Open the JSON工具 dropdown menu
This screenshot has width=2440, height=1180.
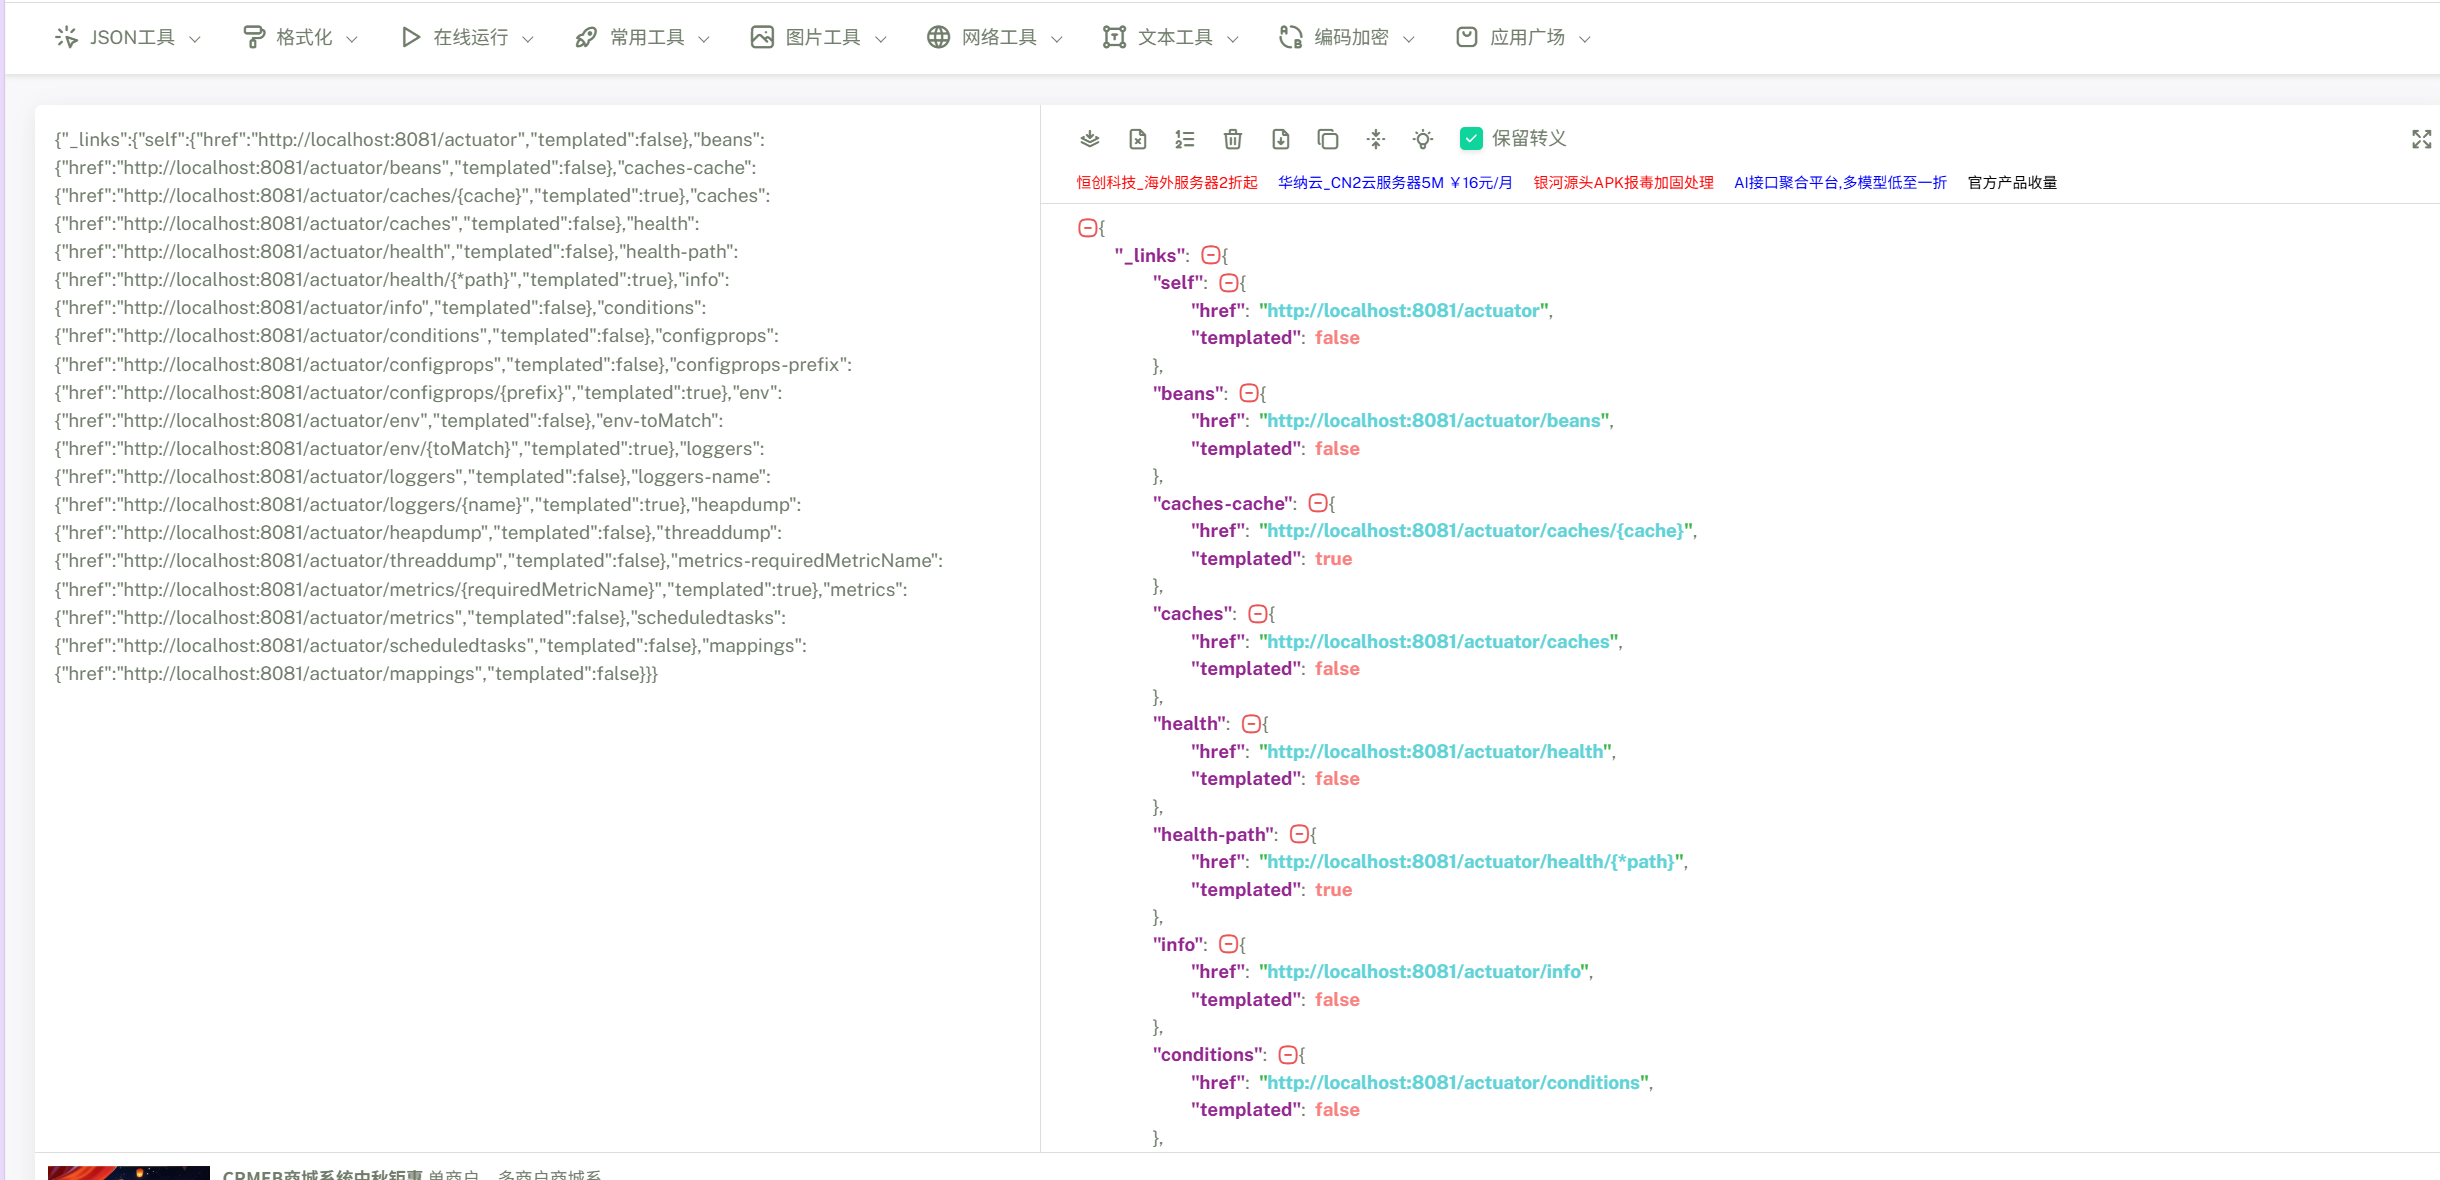click(128, 37)
